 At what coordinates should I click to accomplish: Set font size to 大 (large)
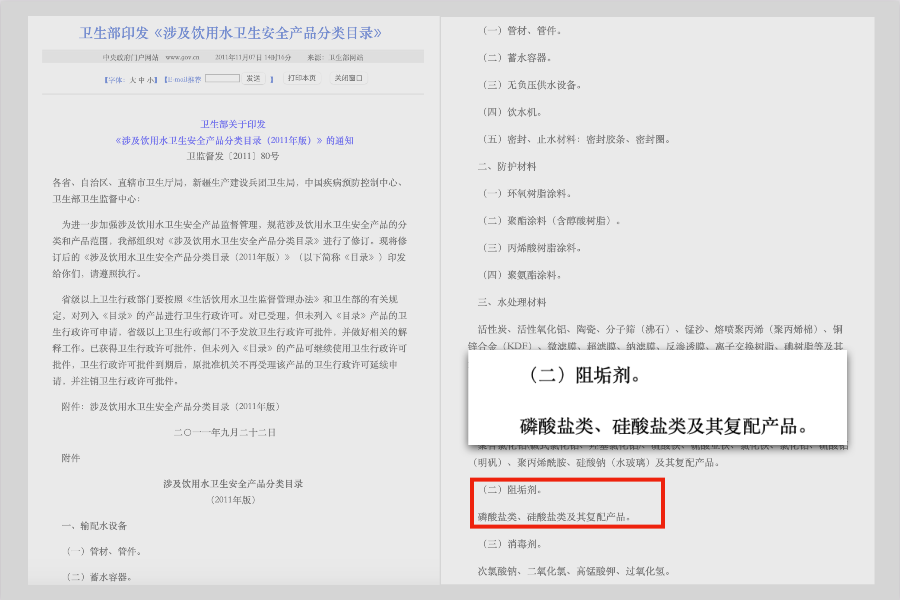click(x=133, y=80)
